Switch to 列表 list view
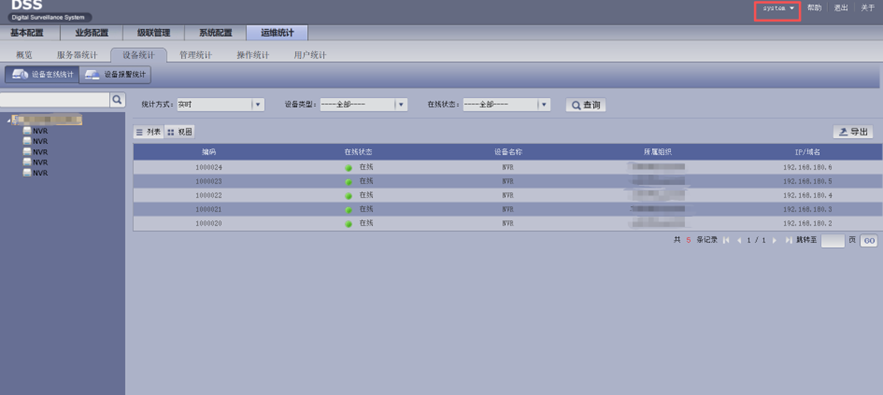 click(x=148, y=132)
